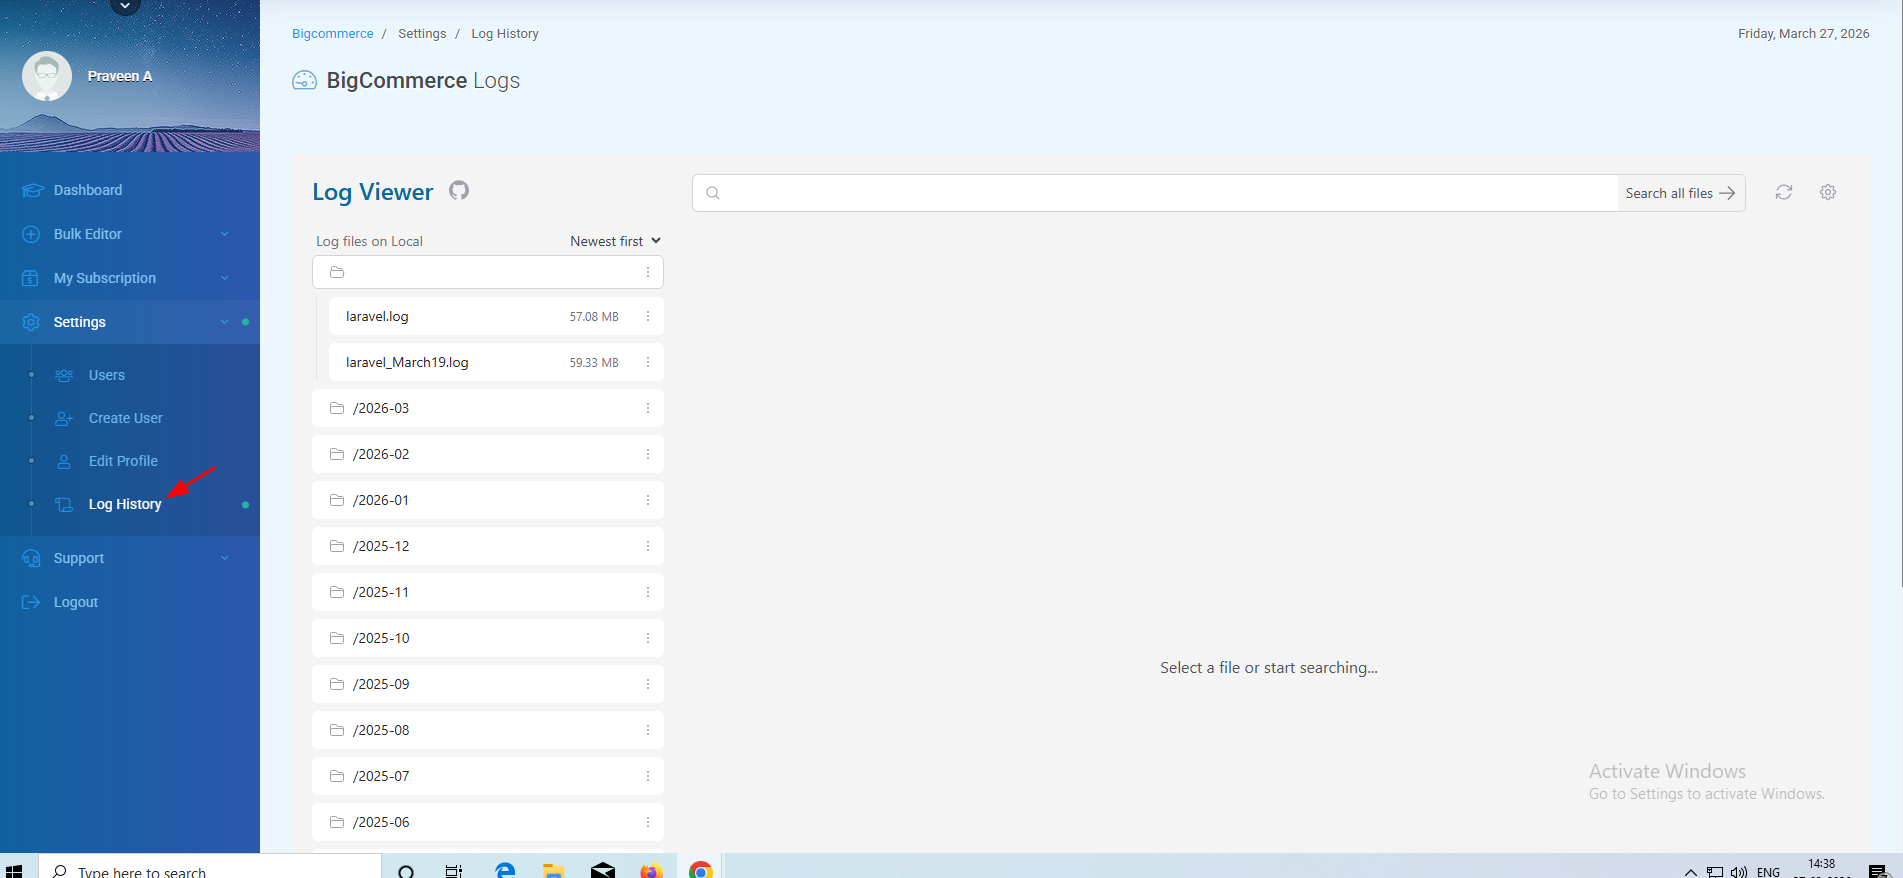Open the Log Viewer GitHub icon
1903x878 pixels.
pyautogui.click(x=459, y=190)
